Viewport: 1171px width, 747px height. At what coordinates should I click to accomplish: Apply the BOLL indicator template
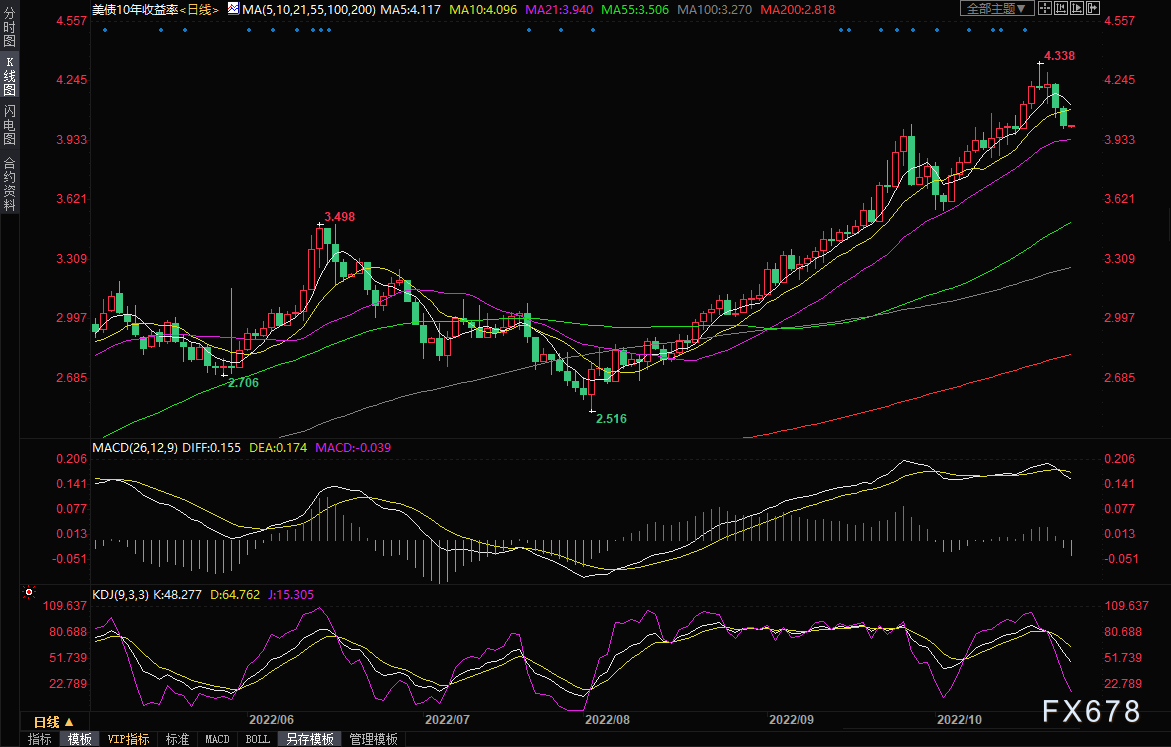tap(257, 739)
